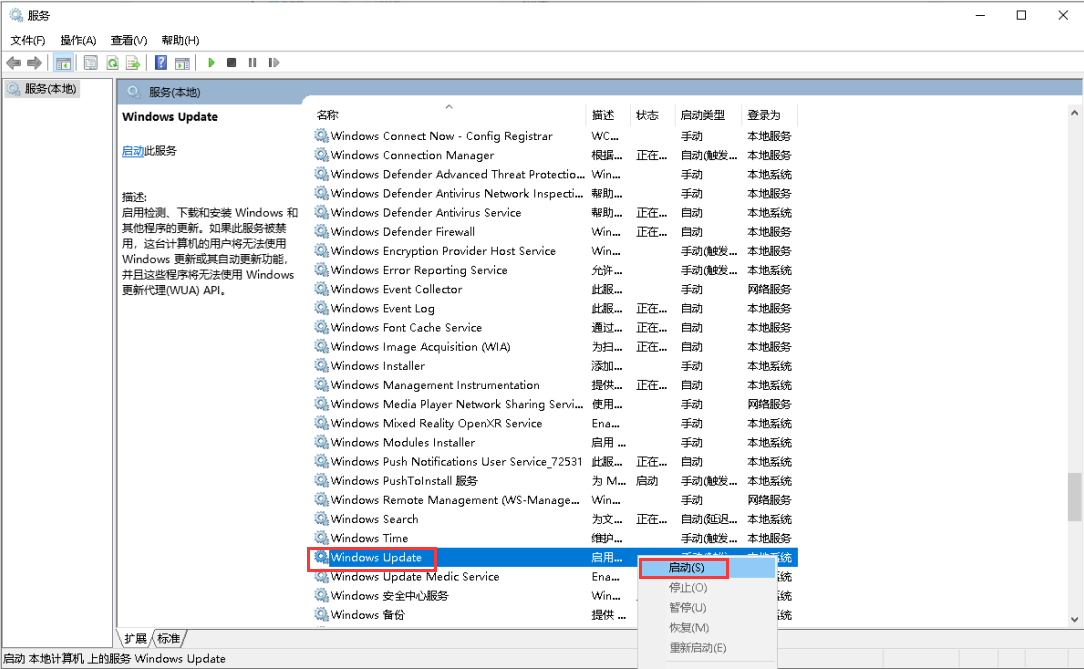Open the 查看(V) menu
The height and width of the screenshot is (669, 1084).
tap(129, 40)
